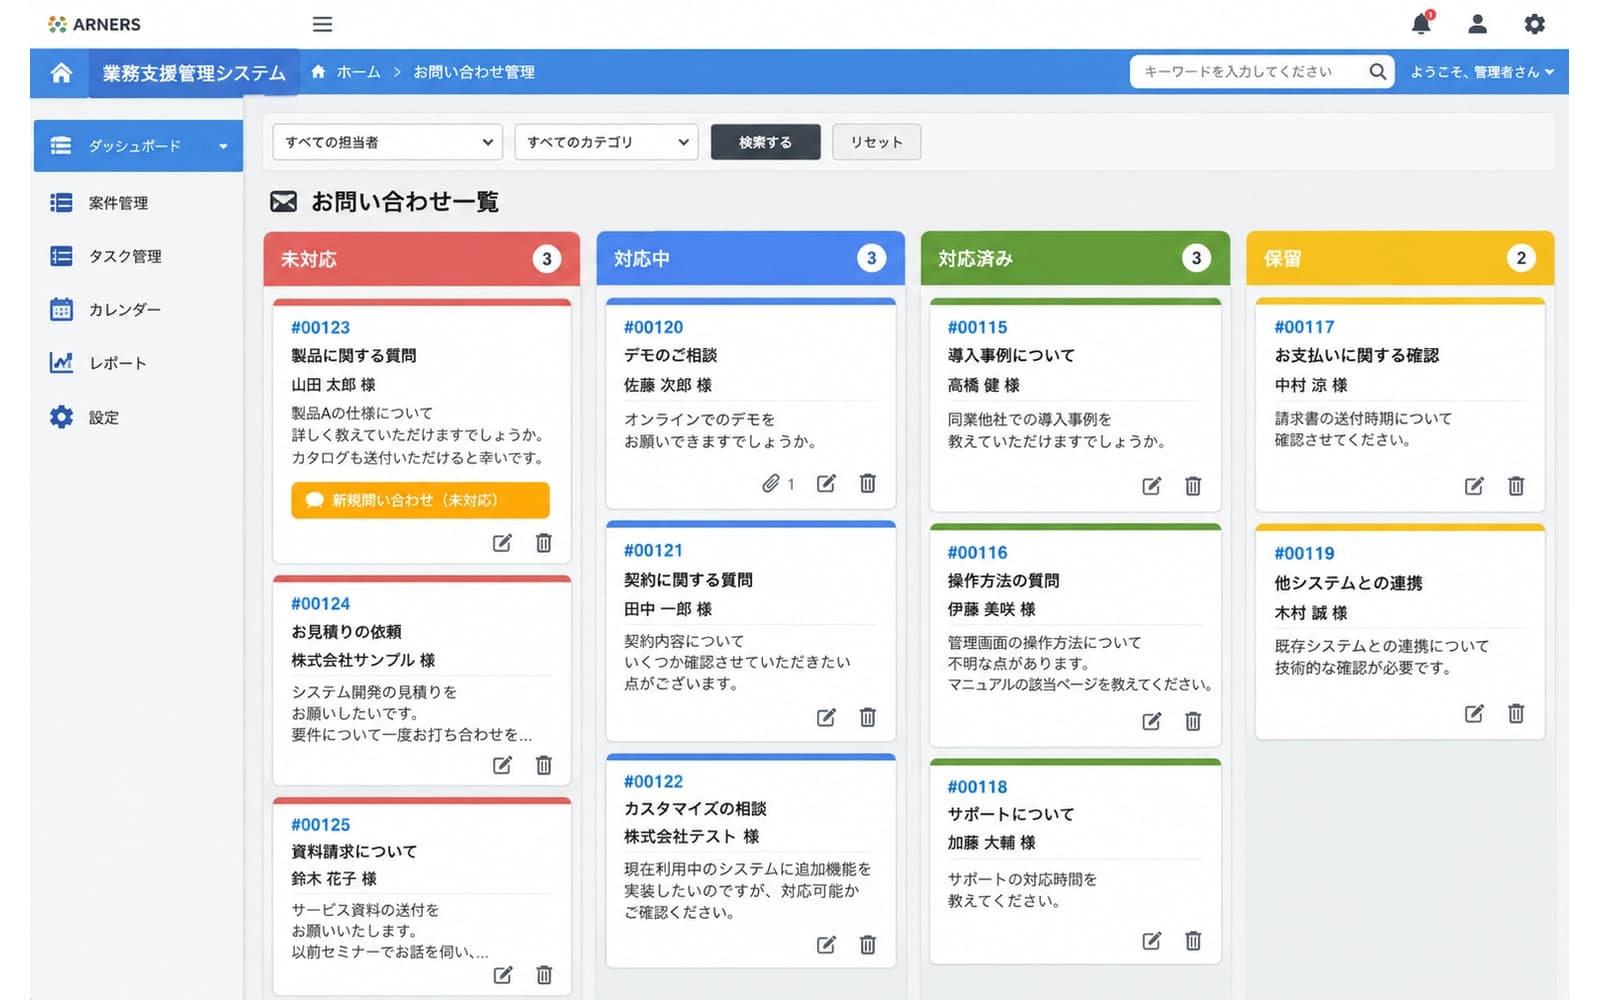Click the 検索する button
Screen dimensions: 1600x1000
765,142
